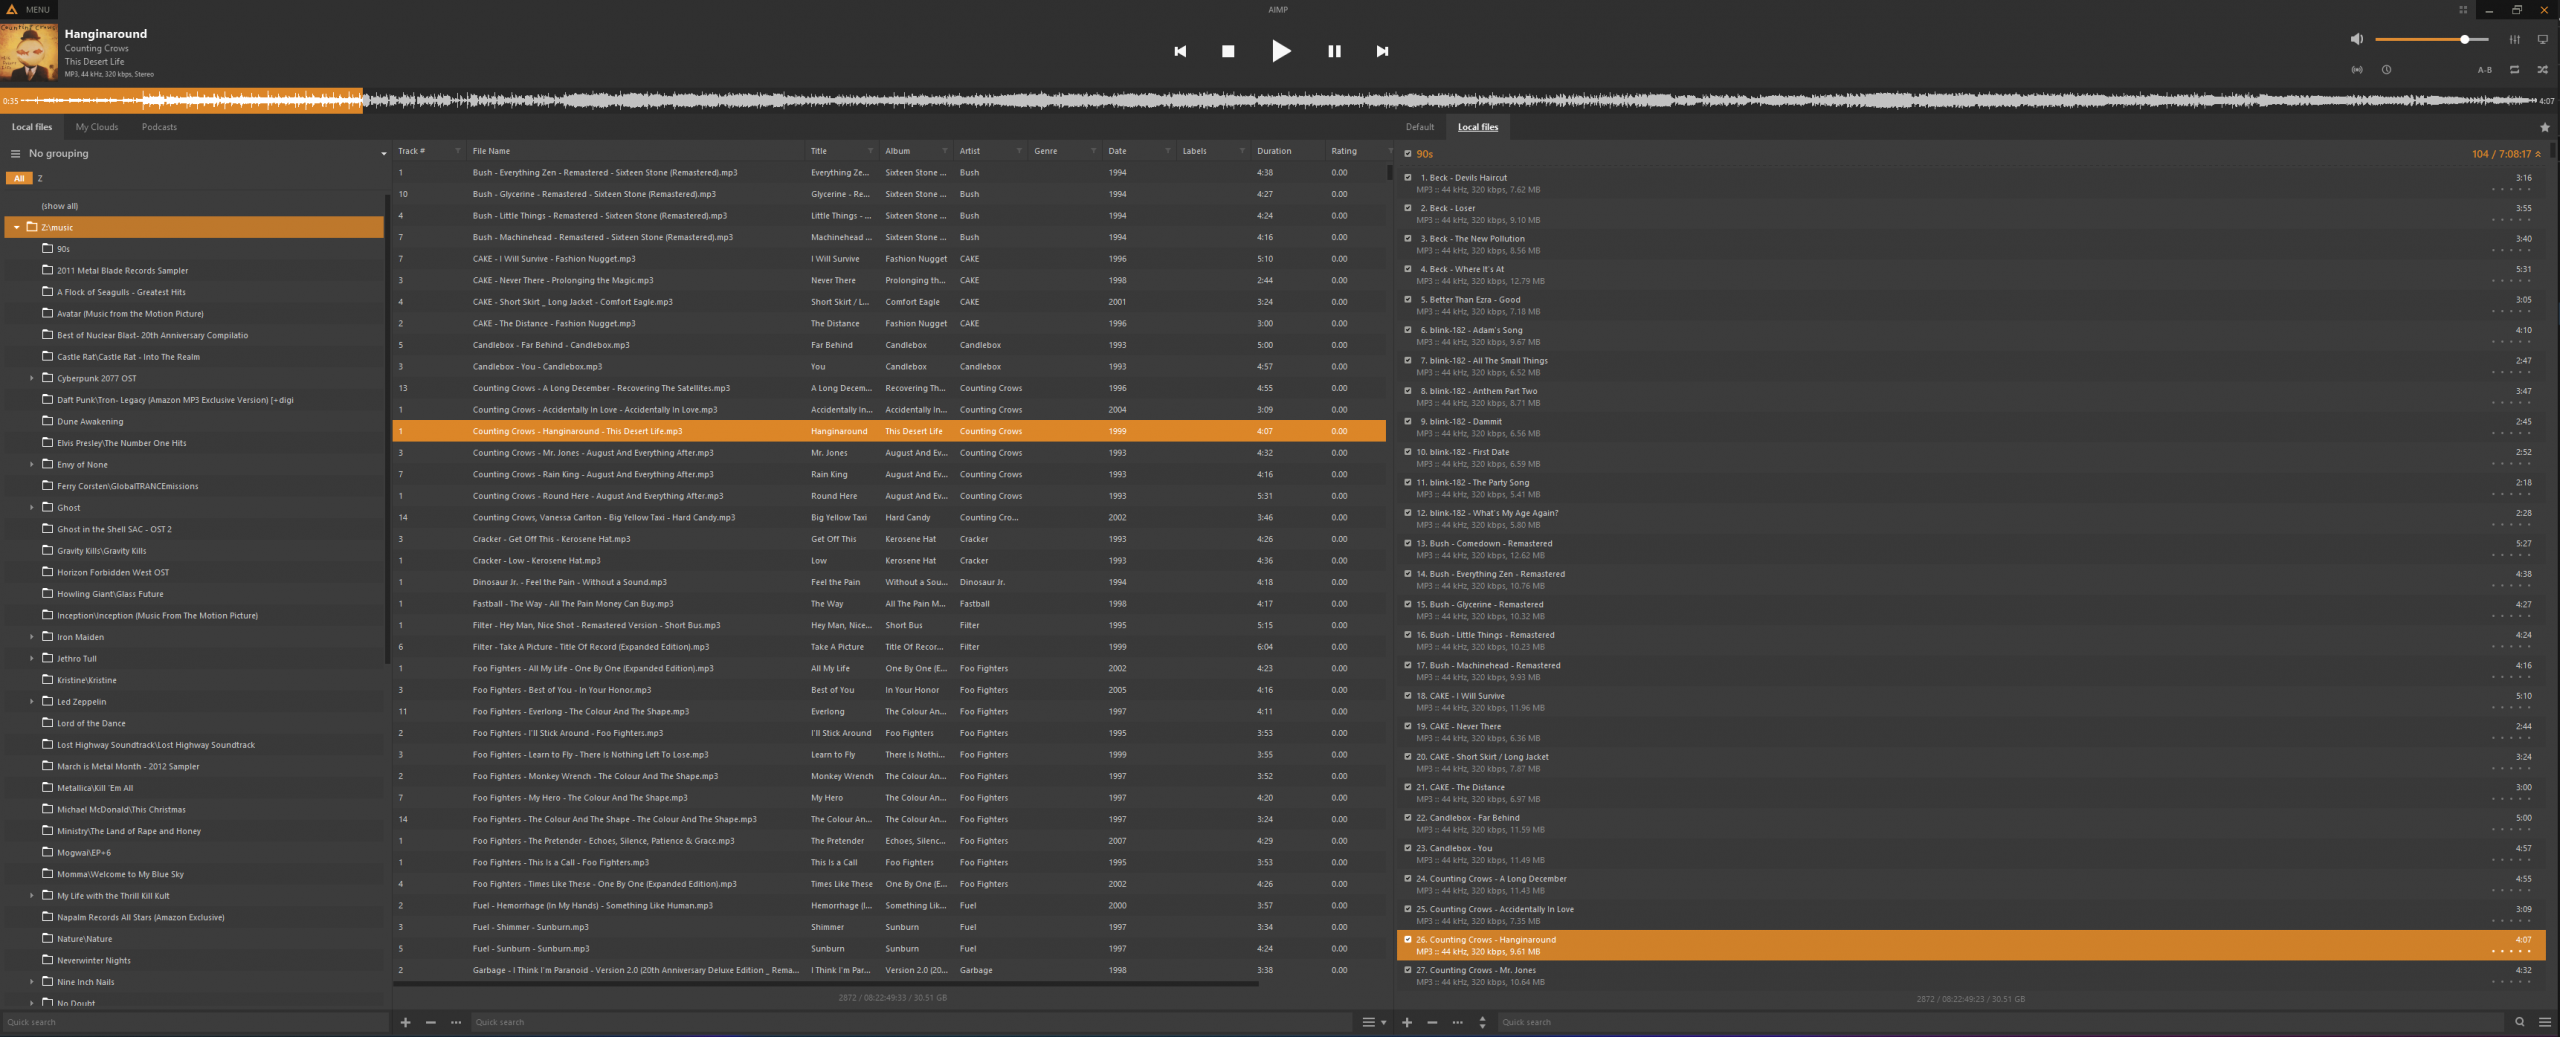Screen dimensions: 2560x1037
Task: Play the previous track
Action: click(1180, 51)
